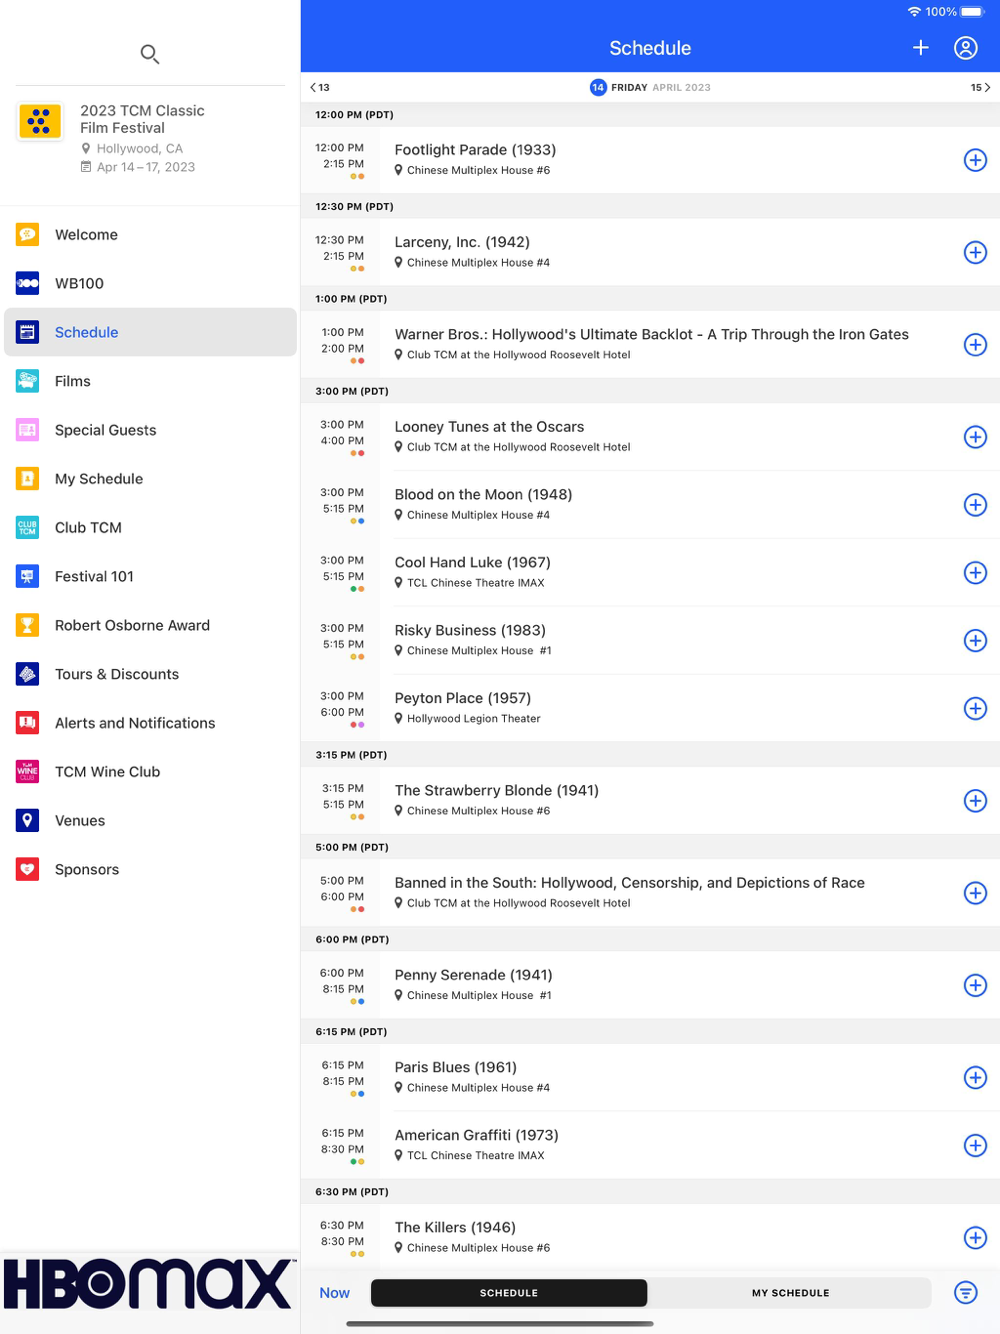Click the Robert Osborne Award trophy icon
The height and width of the screenshot is (1334, 1000).
click(28, 625)
